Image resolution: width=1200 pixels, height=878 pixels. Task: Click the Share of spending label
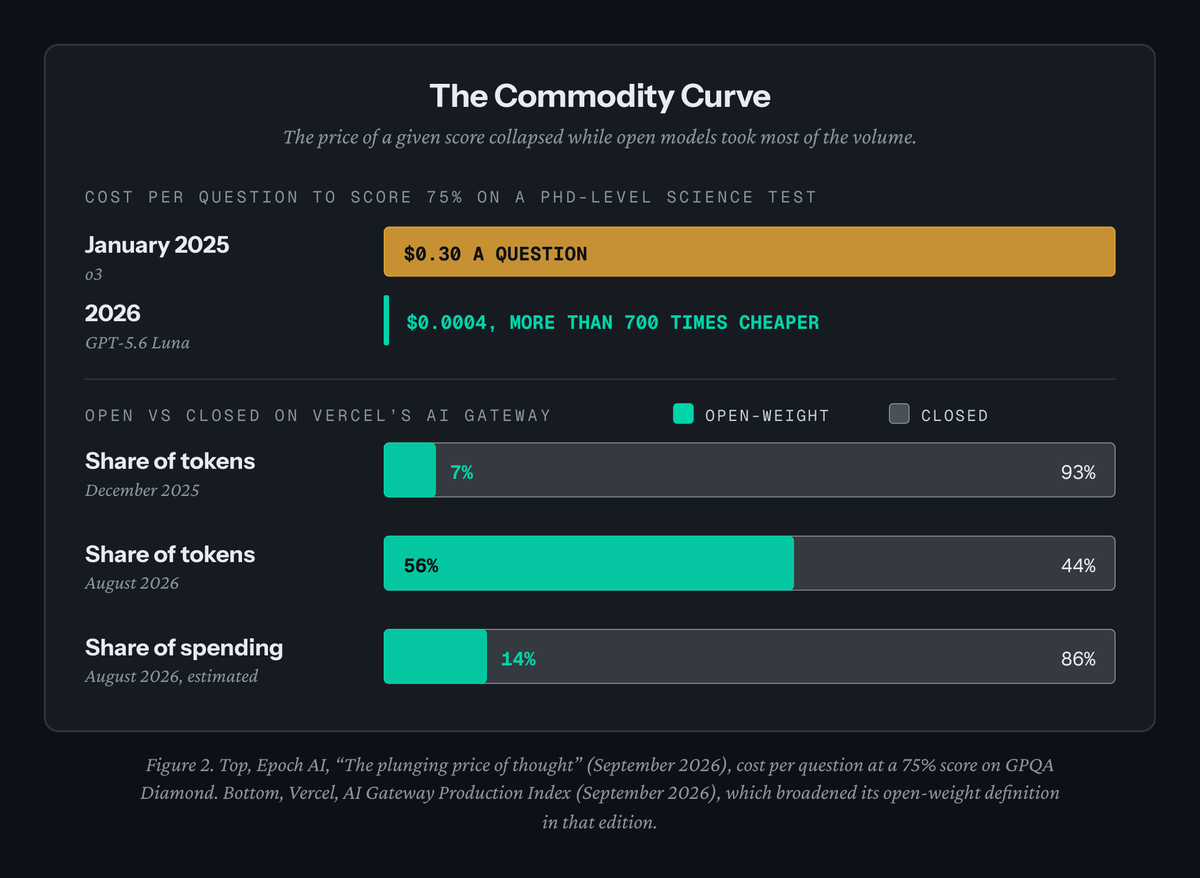(184, 648)
